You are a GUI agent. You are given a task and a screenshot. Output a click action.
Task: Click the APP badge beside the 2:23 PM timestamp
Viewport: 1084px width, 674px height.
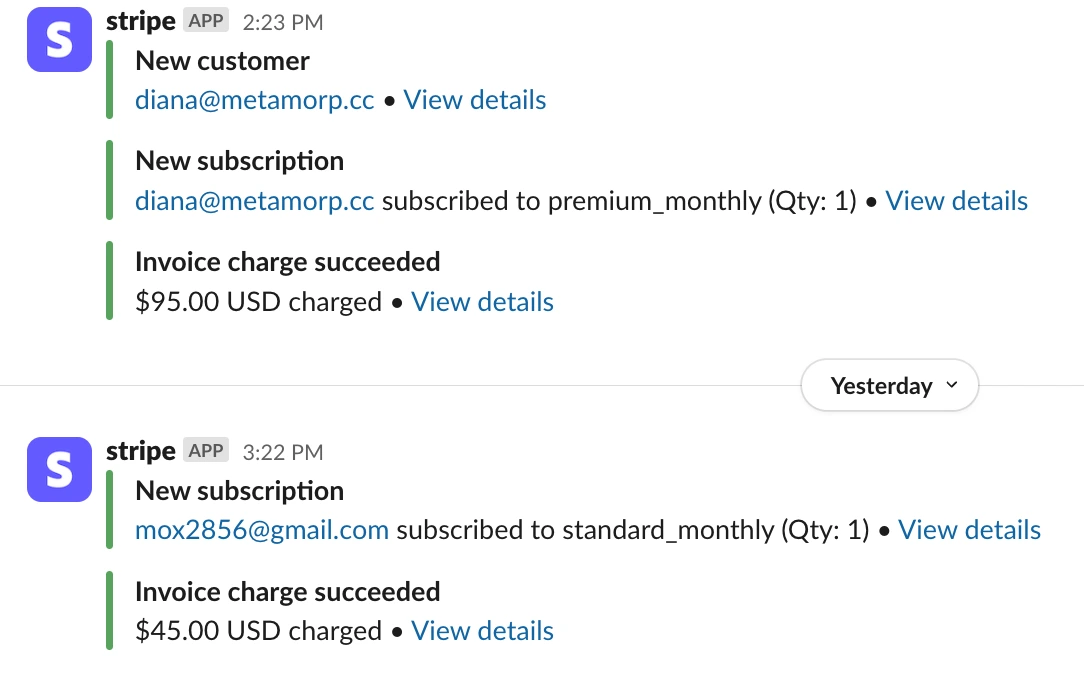tap(206, 21)
